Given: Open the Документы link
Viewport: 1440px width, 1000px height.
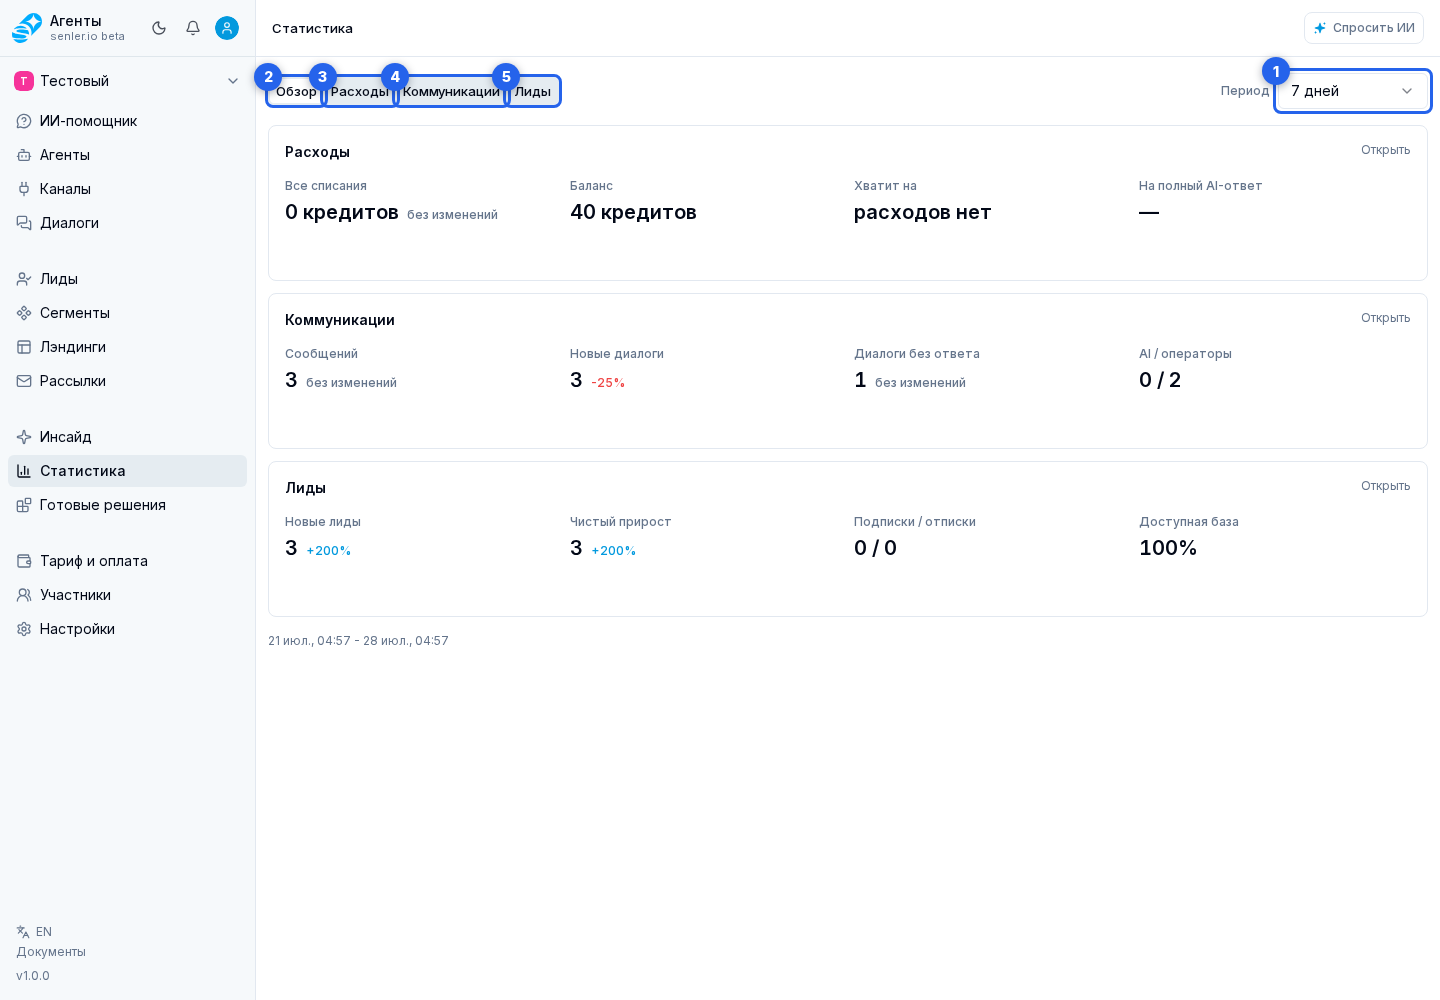Looking at the screenshot, I should pos(51,952).
